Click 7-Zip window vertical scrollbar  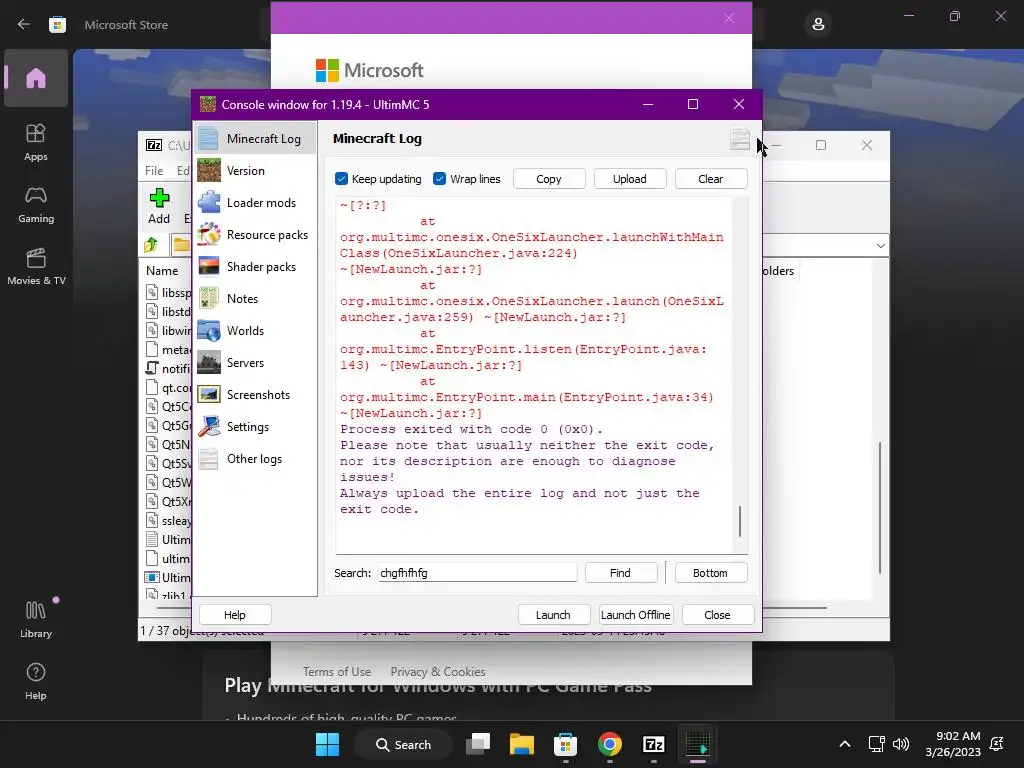point(880,507)
